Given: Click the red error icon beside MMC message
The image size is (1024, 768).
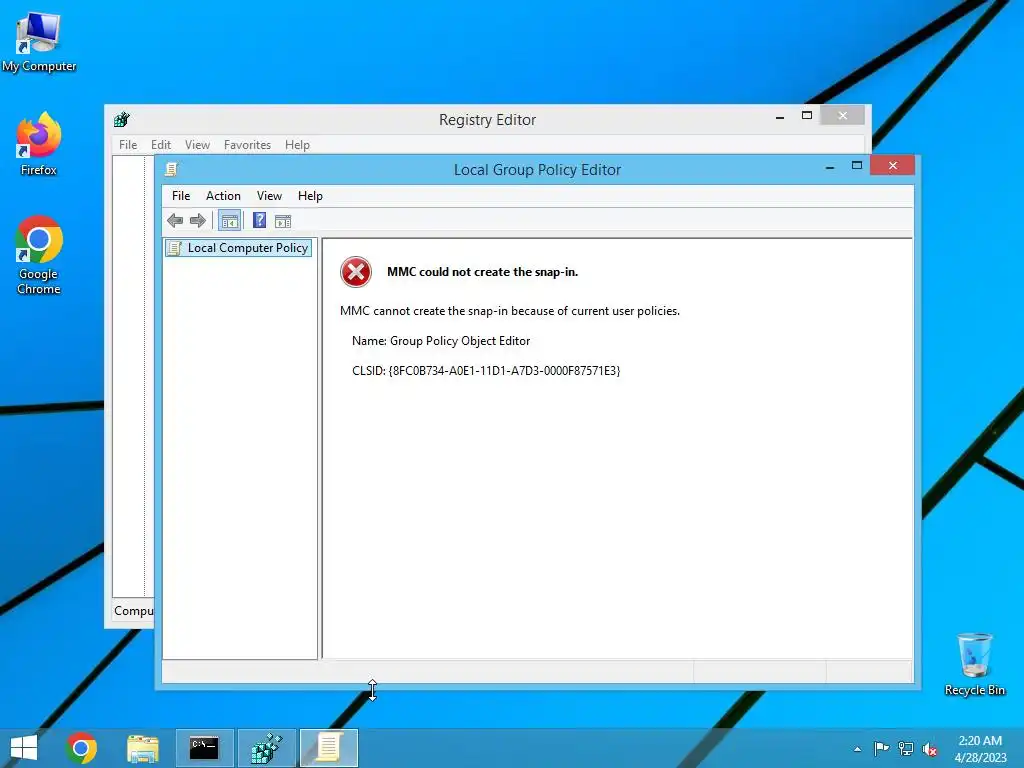Looking at the screenshot, I should point(356,272).
